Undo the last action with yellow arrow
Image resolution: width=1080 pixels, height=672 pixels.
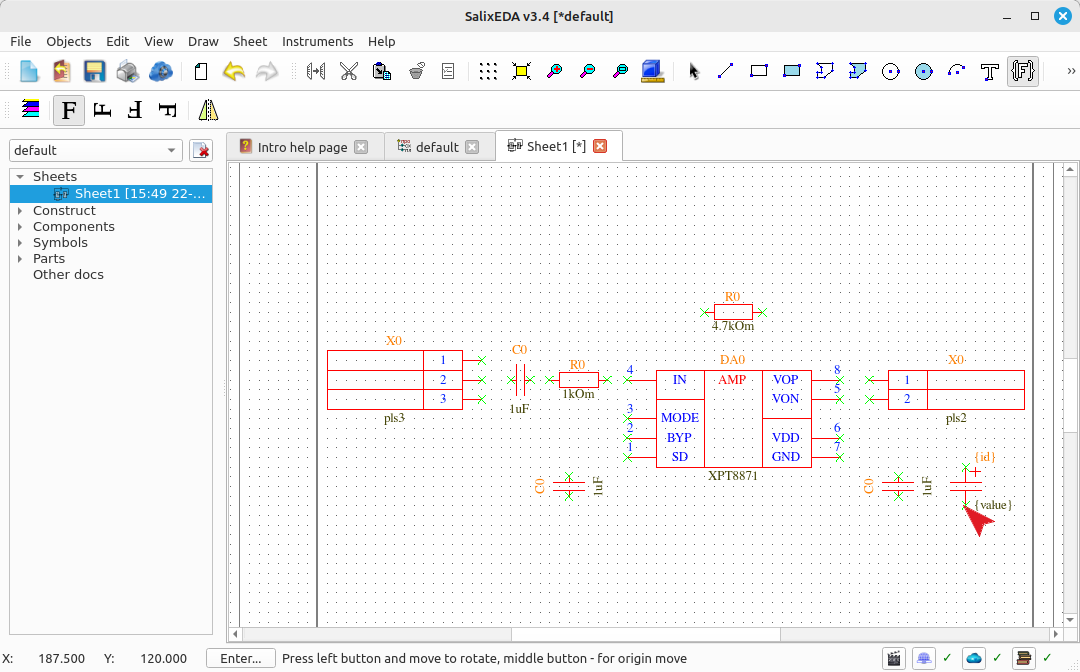click(x=234, y=71)
